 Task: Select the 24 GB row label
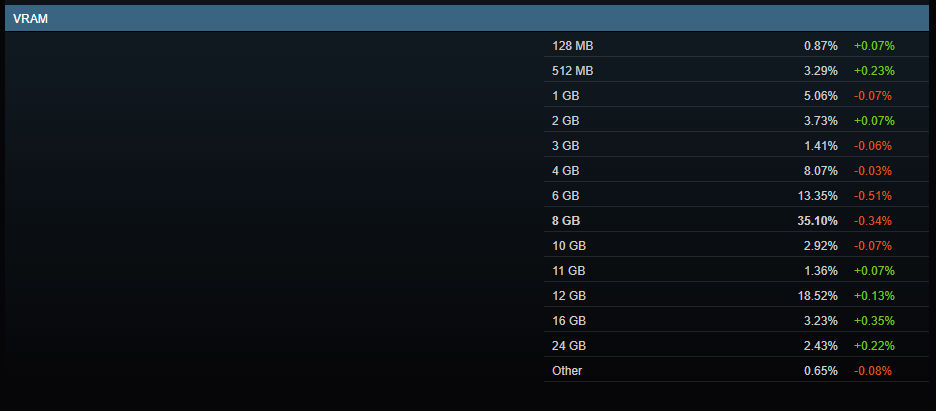[x=569, y=346]
